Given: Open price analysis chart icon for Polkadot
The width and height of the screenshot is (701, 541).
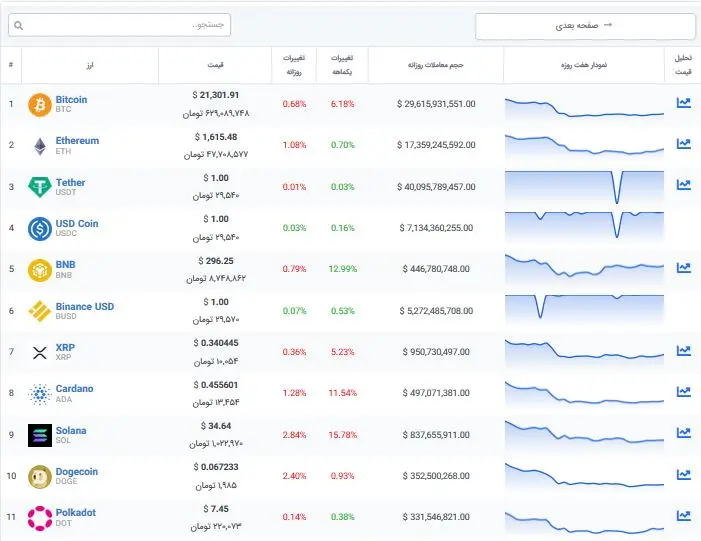Looking at the screenshot, I should click(x=684, y=515).
